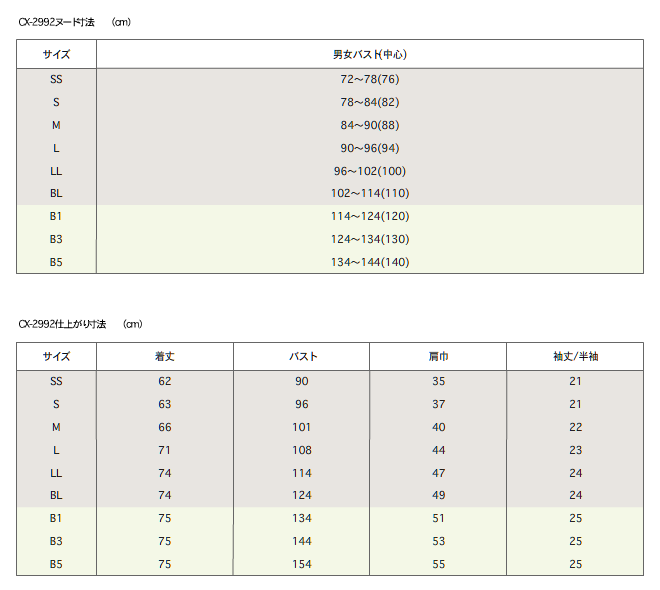This screenshot has height=590, width=660.
Task: Select the 着丈 value 71 cell
Action: [x=165, y=450]
